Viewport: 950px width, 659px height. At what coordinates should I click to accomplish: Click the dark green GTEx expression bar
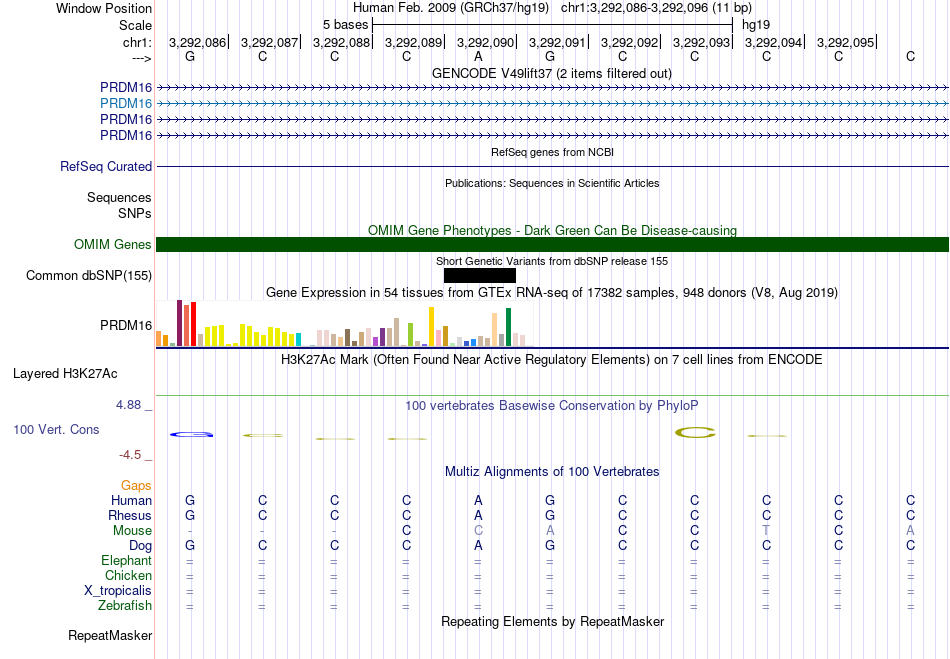click(x=508, y=327)
